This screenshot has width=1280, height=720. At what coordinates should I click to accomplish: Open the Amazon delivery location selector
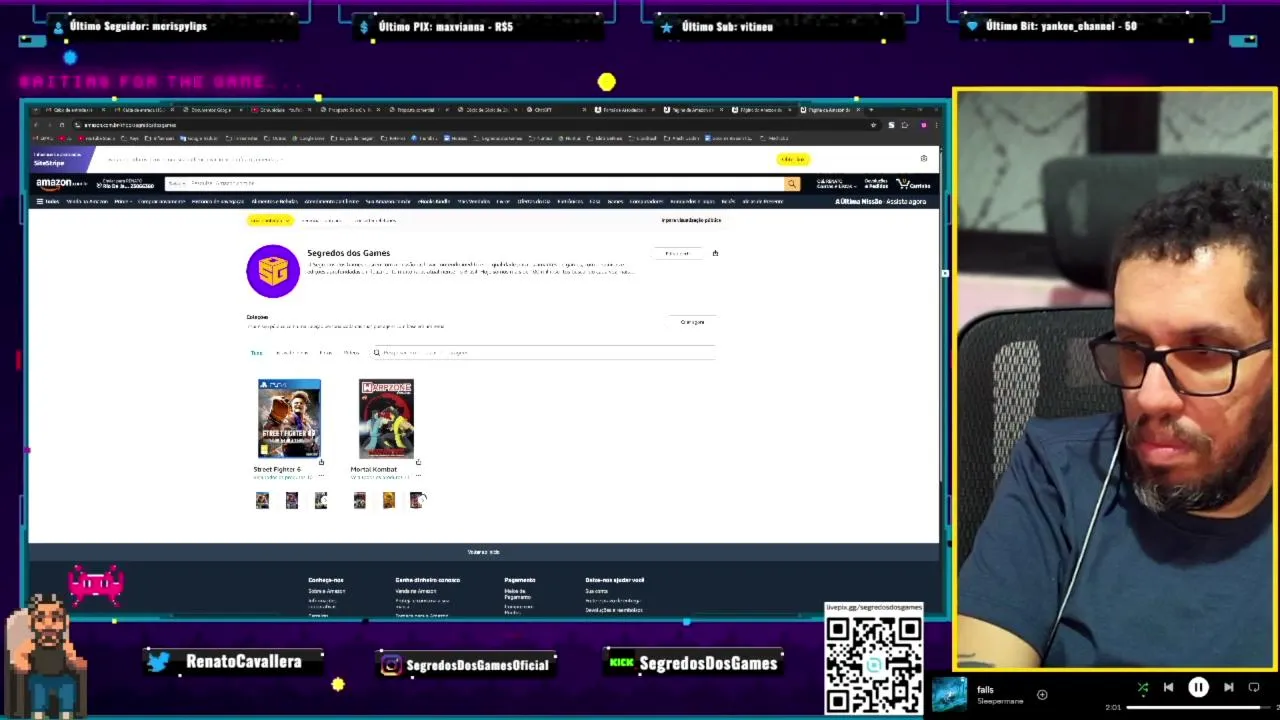tap(127, 184)
